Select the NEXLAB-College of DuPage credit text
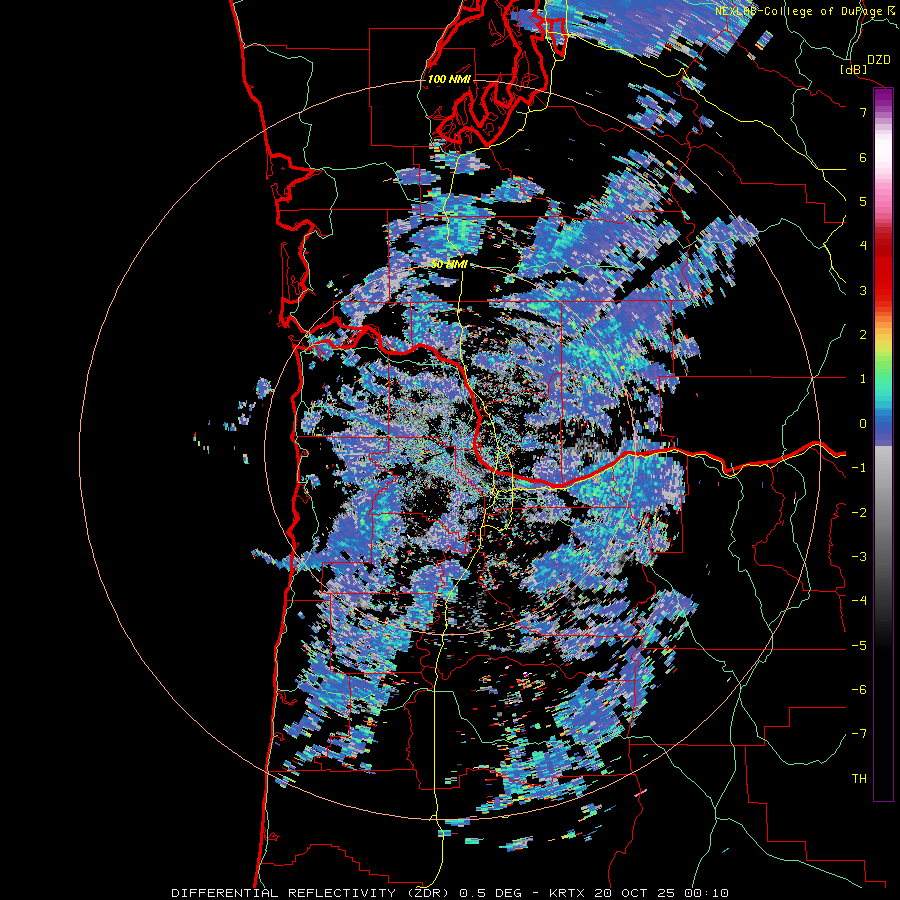The width and height of the screenshot is (900, 900). (806, 11)
